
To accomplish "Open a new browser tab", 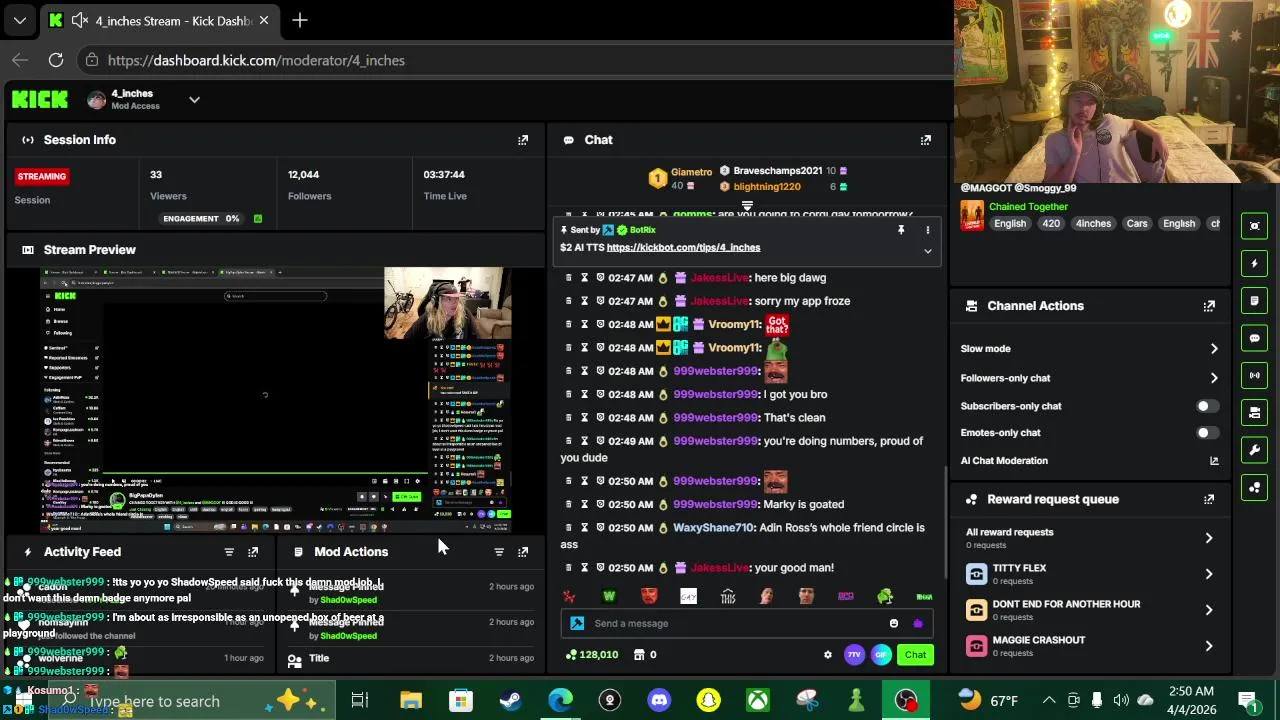I will [x=300, y=20].
